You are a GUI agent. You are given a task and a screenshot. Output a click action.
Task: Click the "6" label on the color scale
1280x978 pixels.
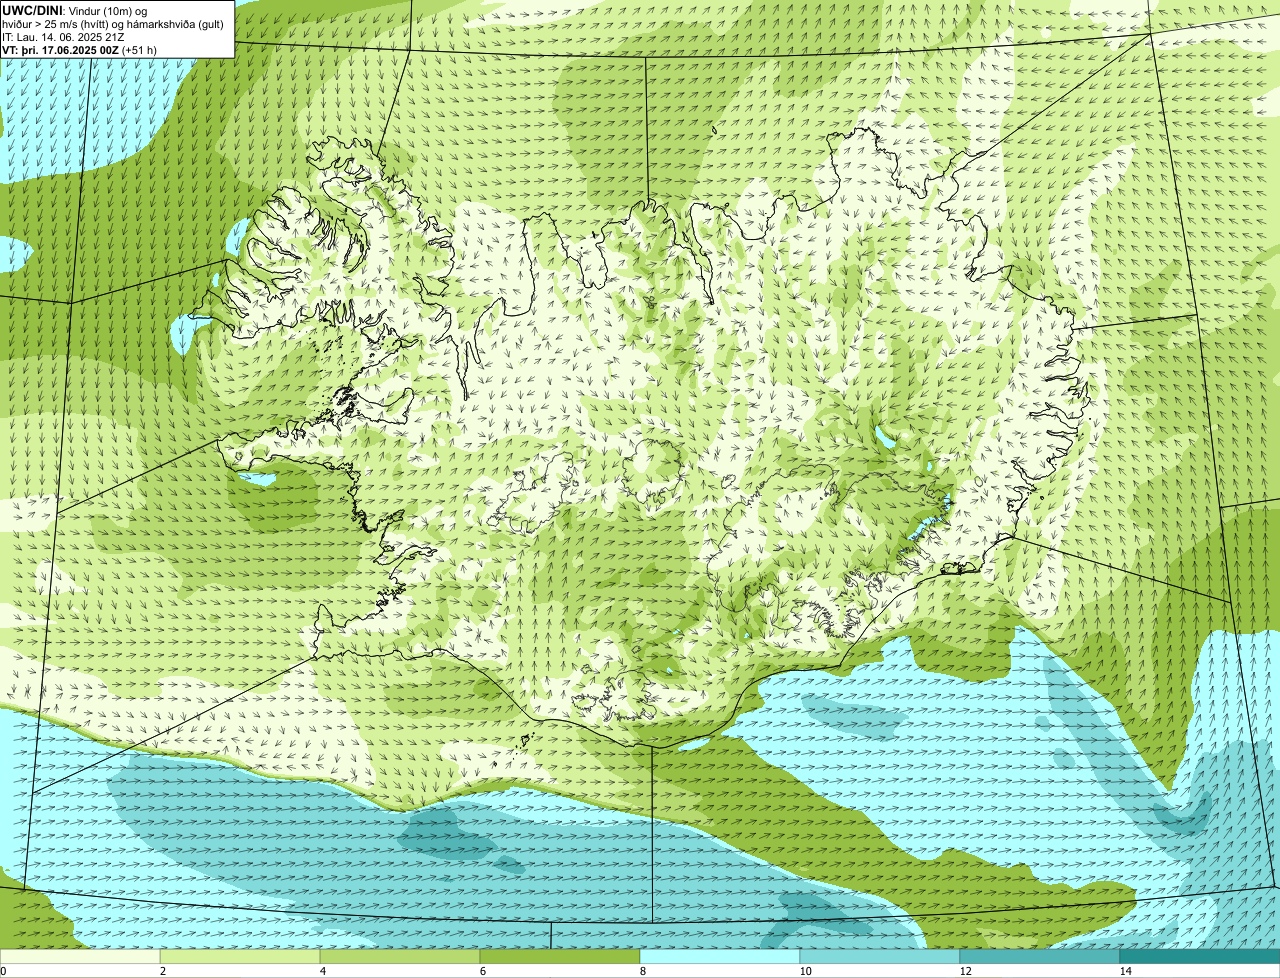[x=482, y=971]
